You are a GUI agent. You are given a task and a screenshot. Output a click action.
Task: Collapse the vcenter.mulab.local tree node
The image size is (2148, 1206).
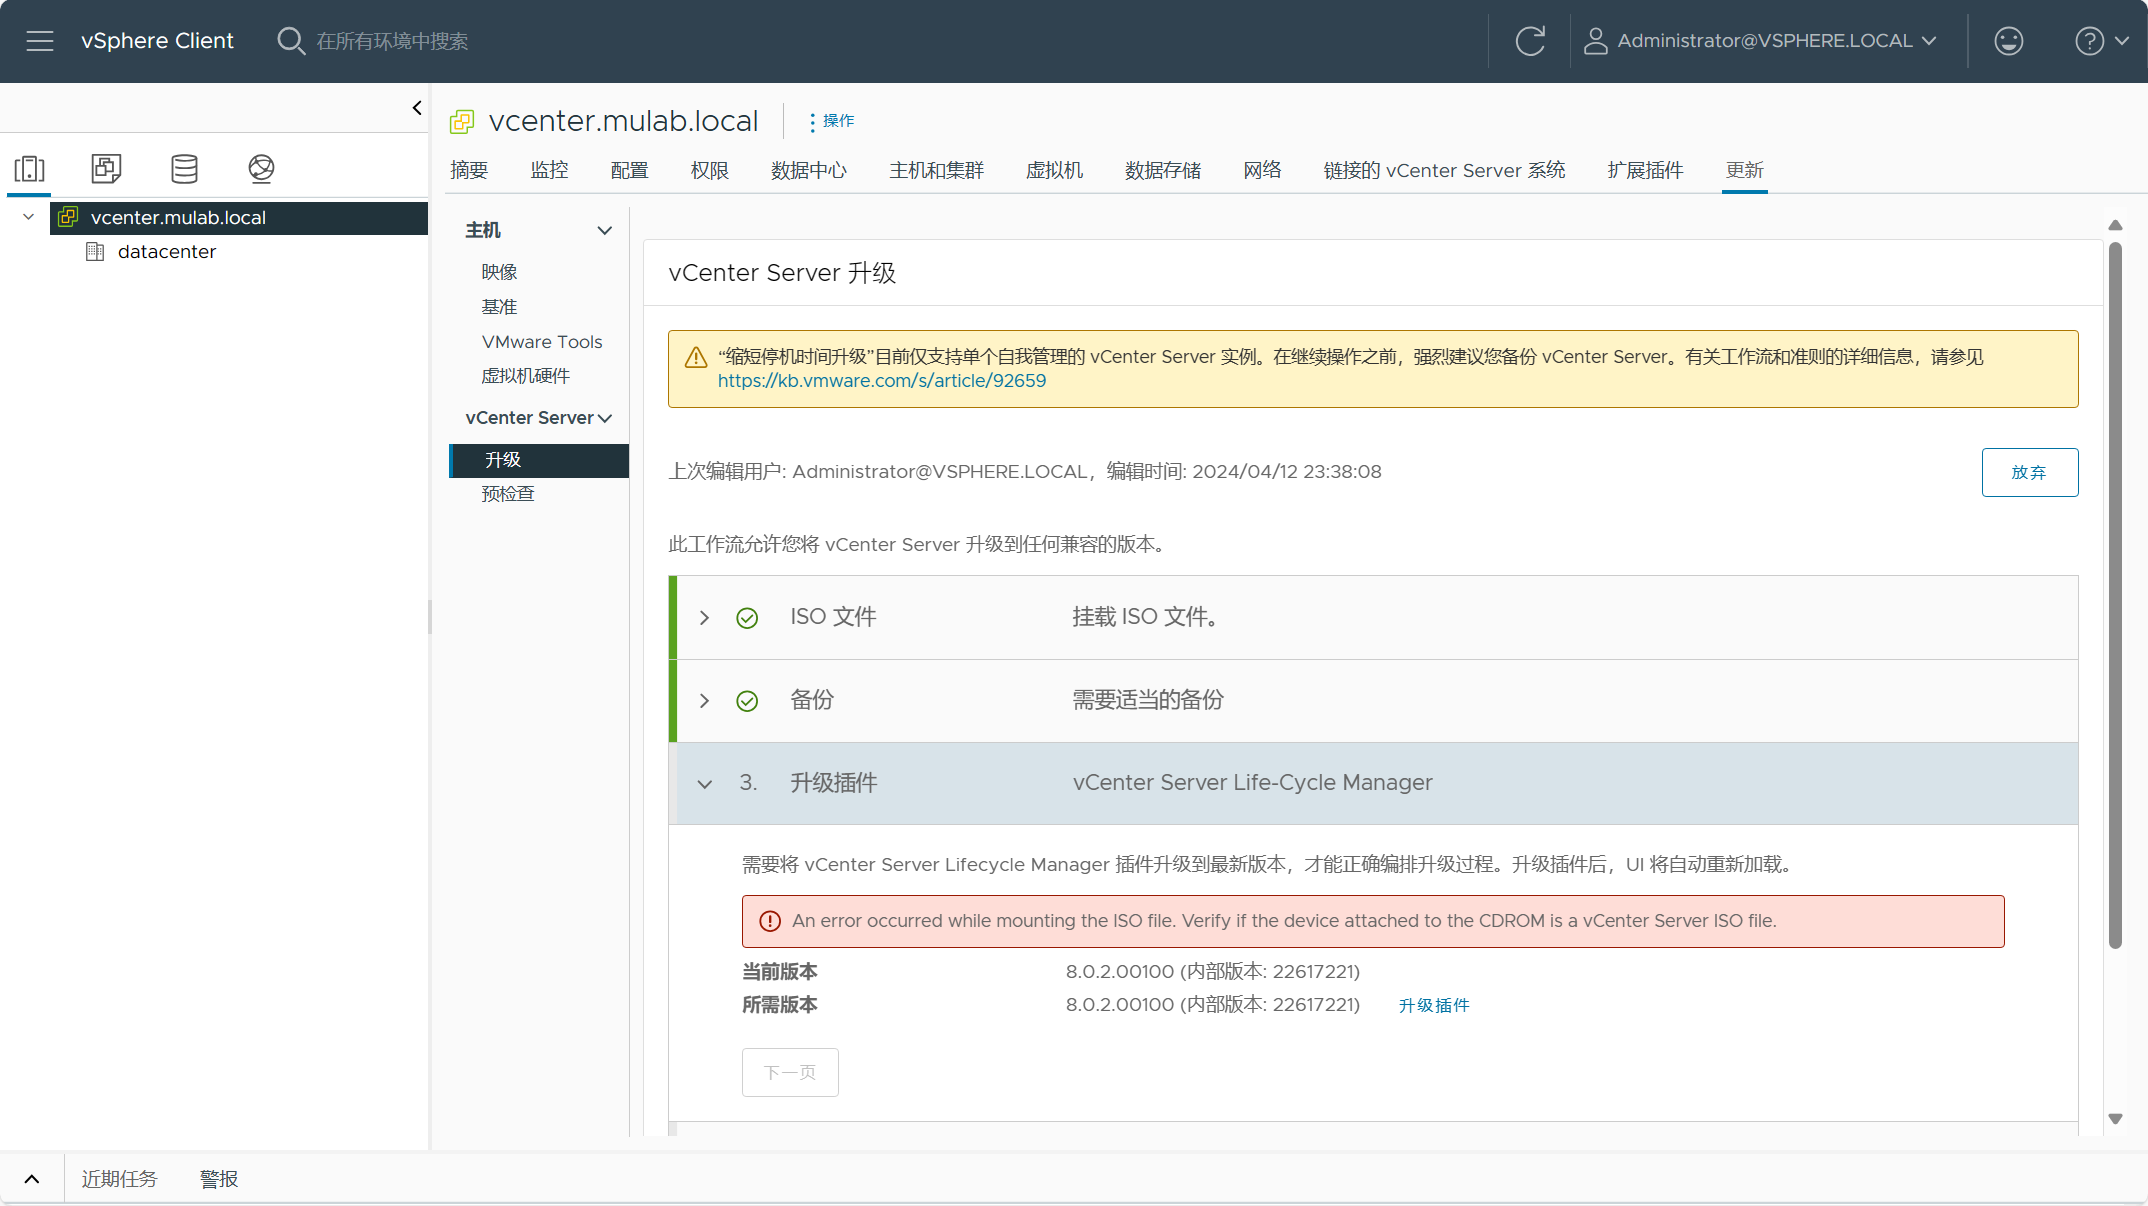(x=28, y=217)
